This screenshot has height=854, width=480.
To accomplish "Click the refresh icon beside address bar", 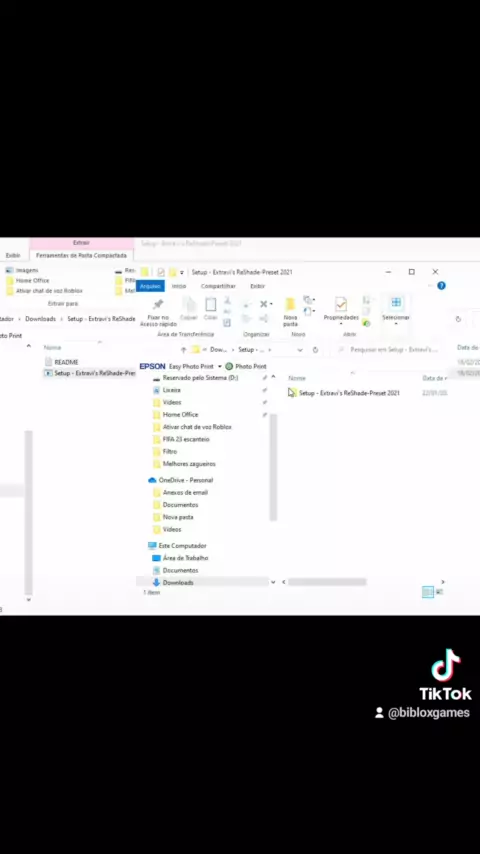I will click(x=315, y=350).
